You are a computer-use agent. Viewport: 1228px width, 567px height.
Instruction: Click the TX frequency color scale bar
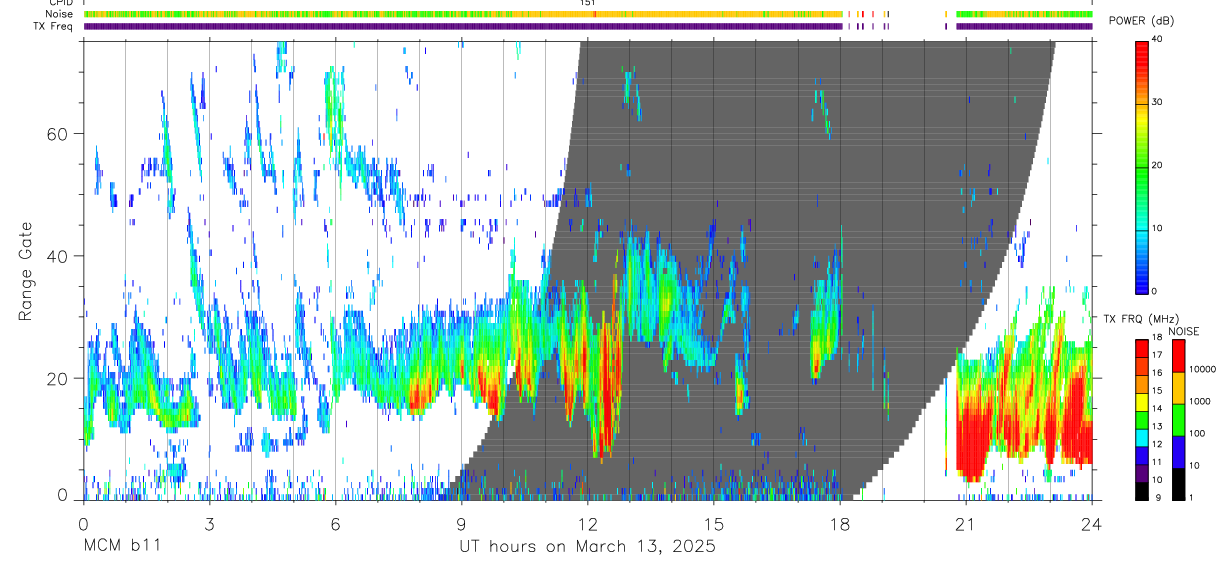tap(1143, 419)
